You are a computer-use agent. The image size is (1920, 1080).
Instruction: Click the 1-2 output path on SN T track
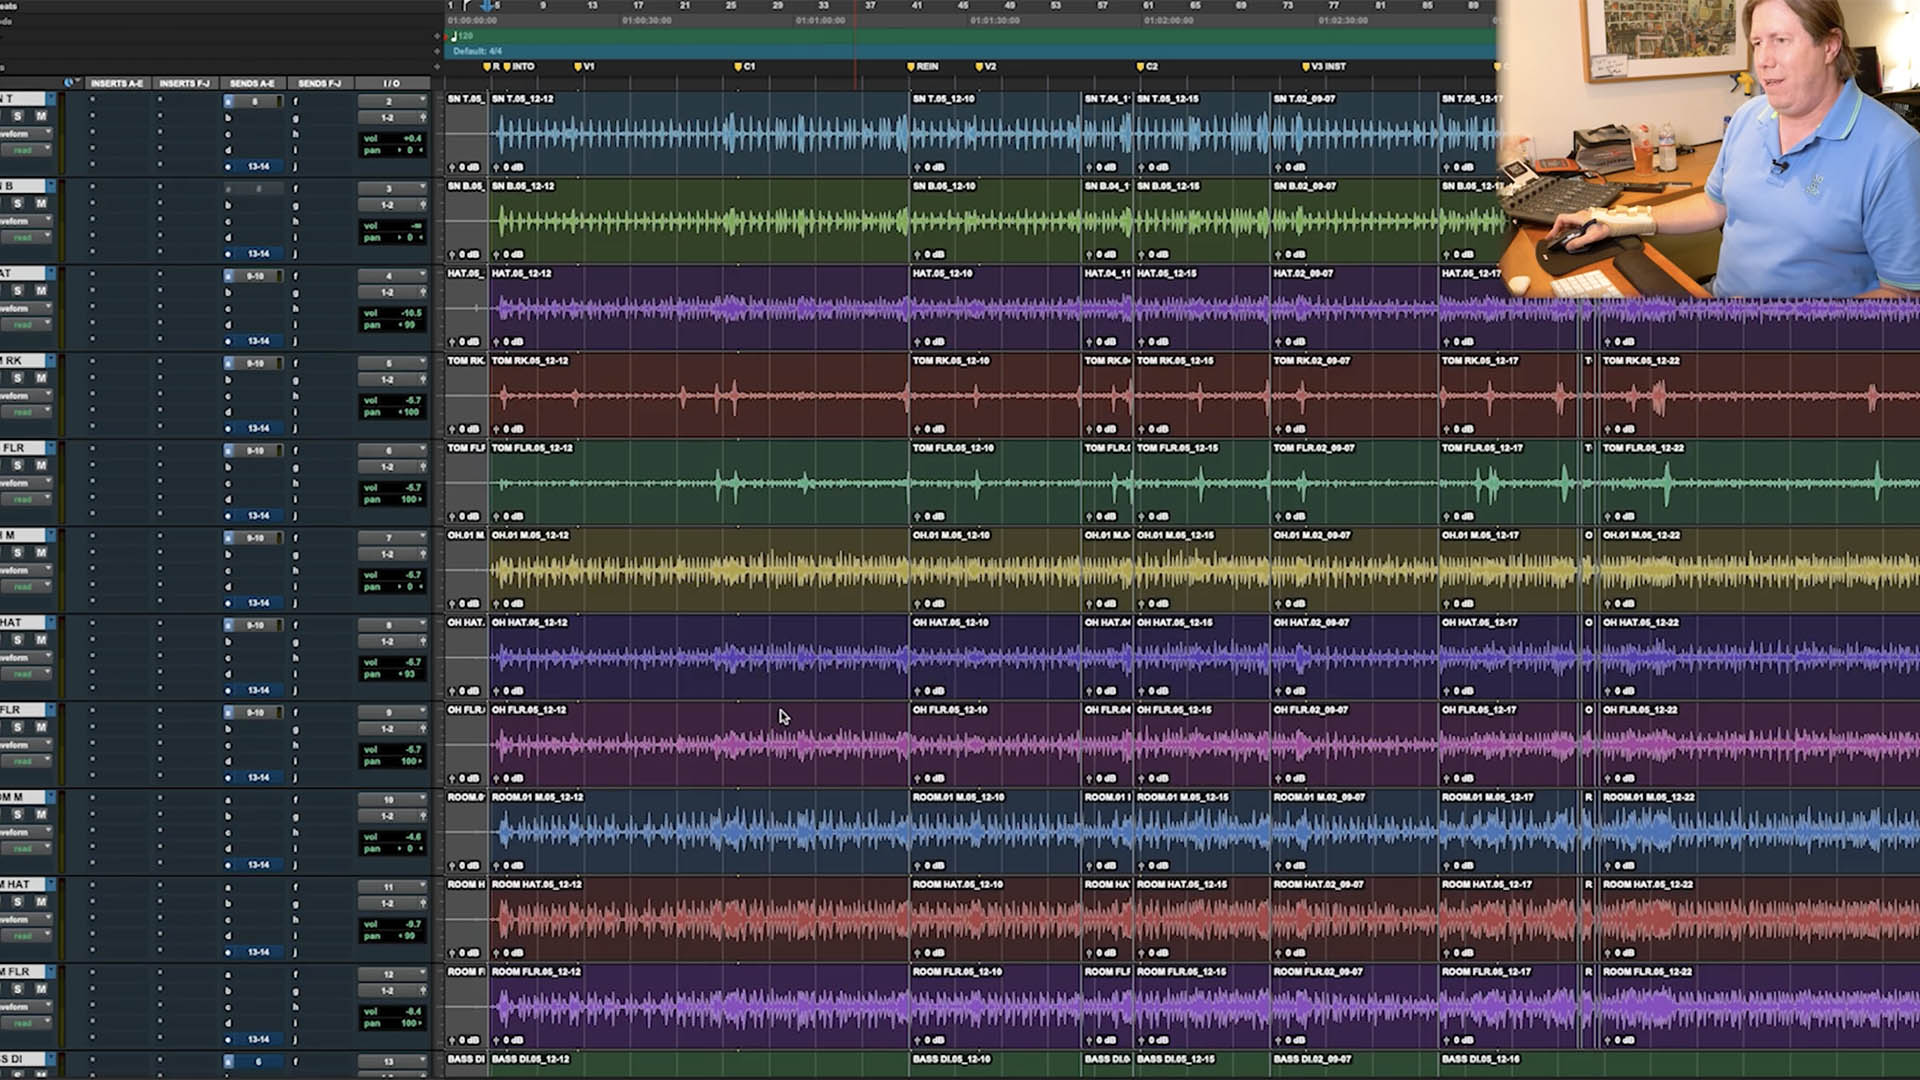point(387,118)
